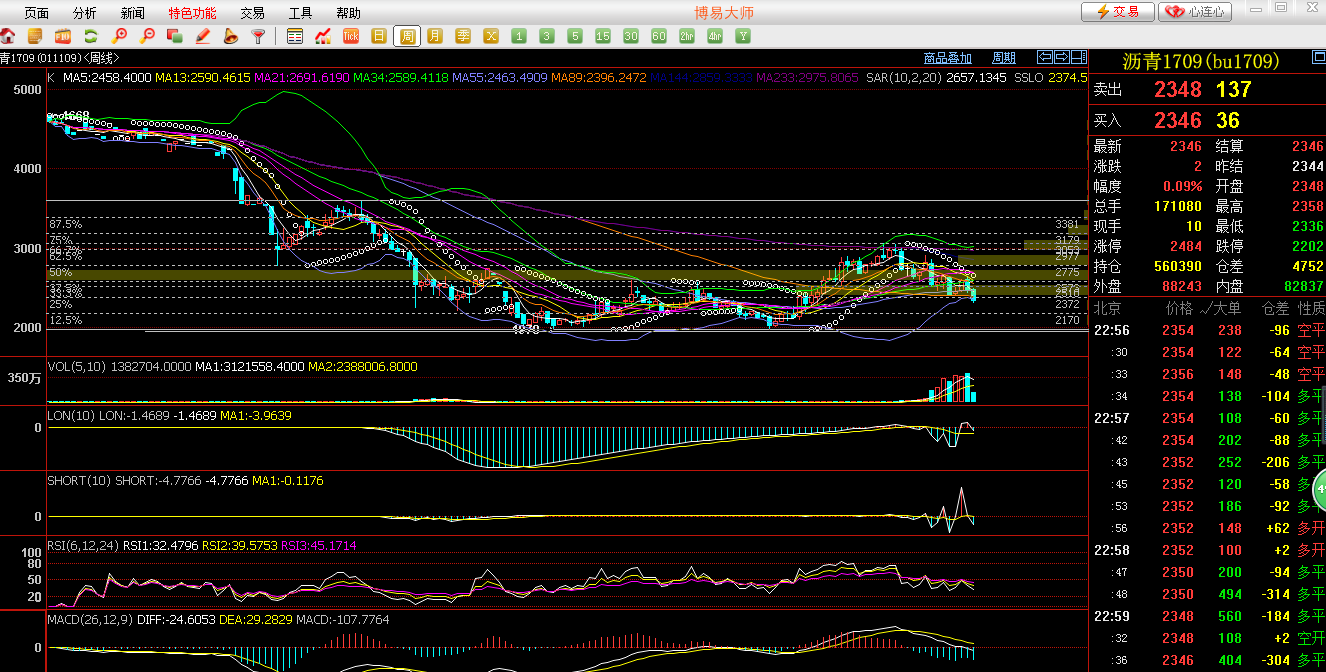The height and width of the screenshot is (672, 1326).
Task: Click the RSI(6,12,24) indicator label
Action: [x=83, y=546]
